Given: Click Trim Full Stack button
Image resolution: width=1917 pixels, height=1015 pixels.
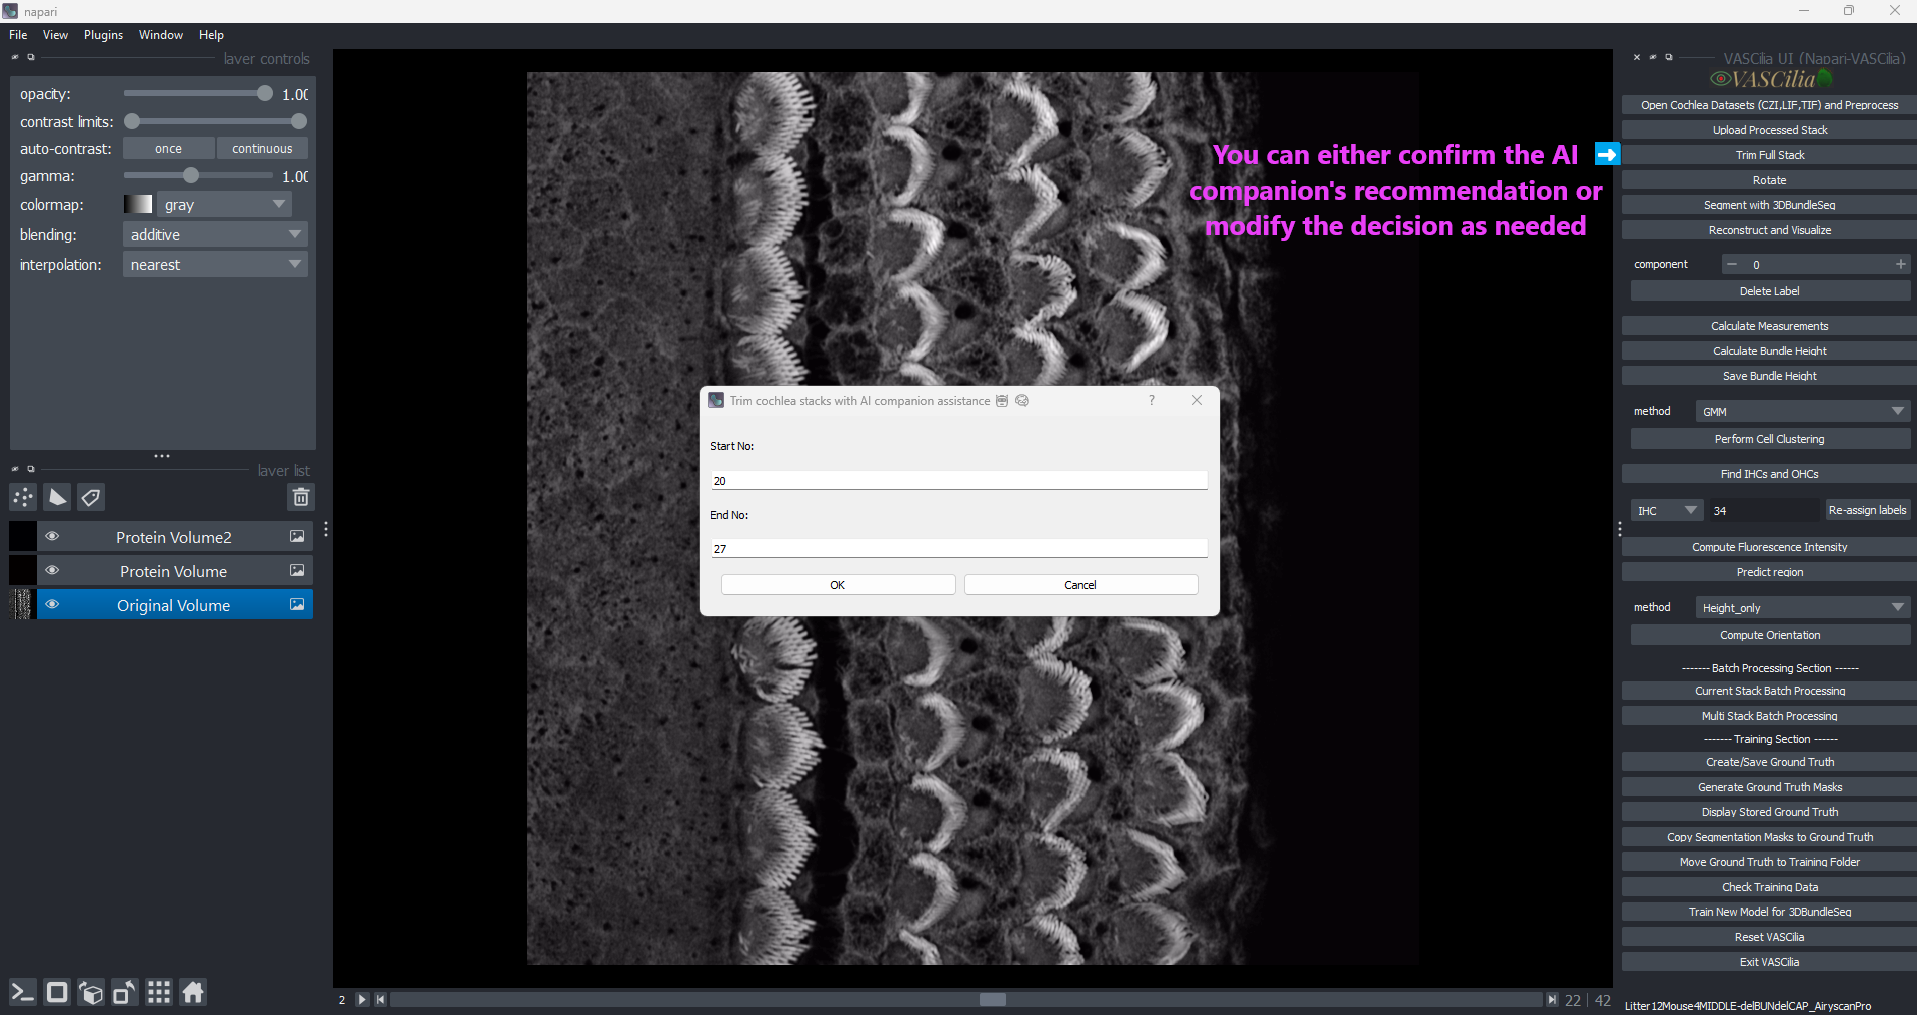Looking at the screenshot, I should [1769, 155].
